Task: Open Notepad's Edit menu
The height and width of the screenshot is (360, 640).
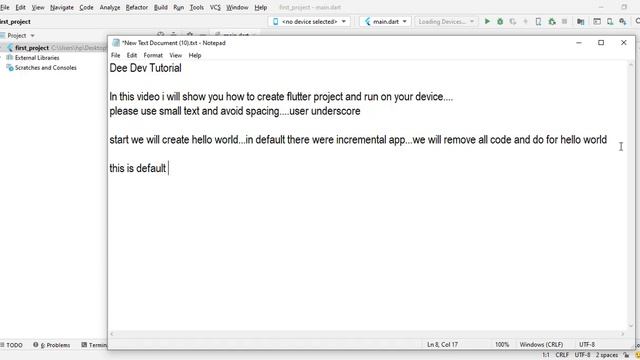Action: 131,55
